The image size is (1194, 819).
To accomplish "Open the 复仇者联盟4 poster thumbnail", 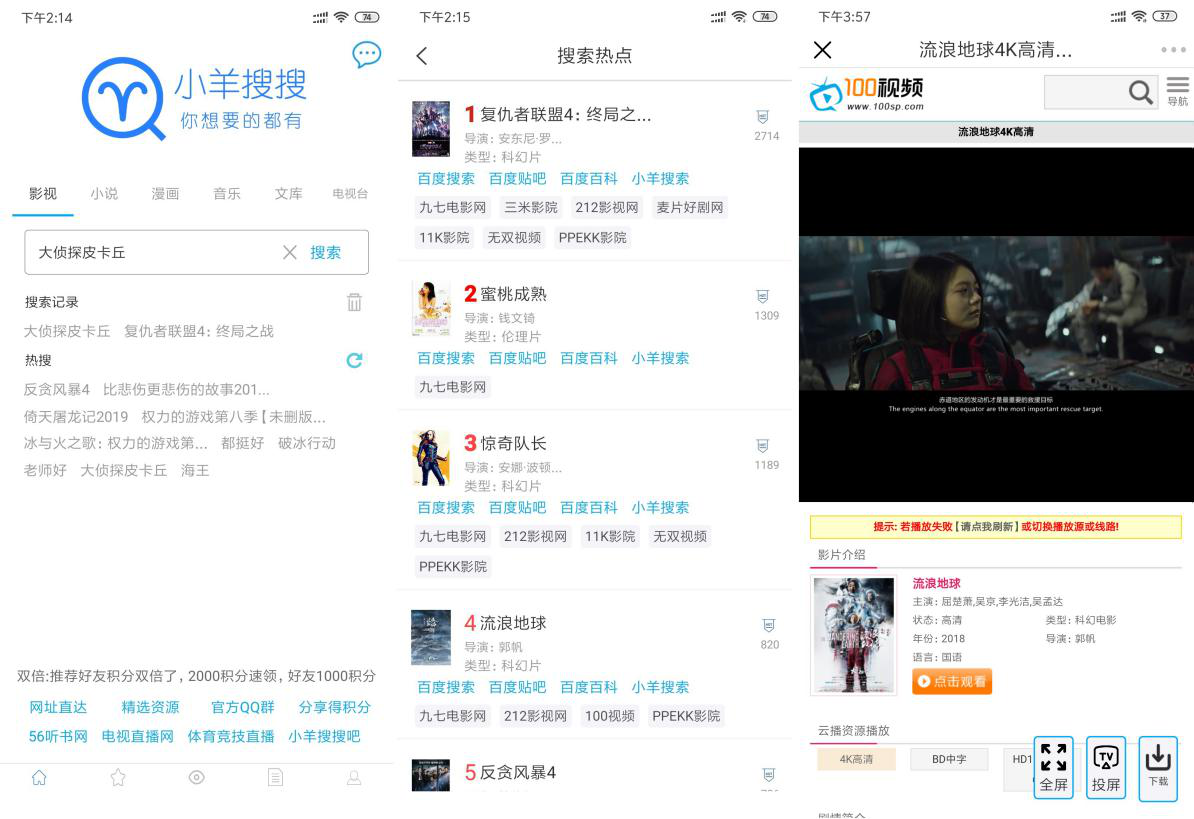I will [x=431, y=129].
